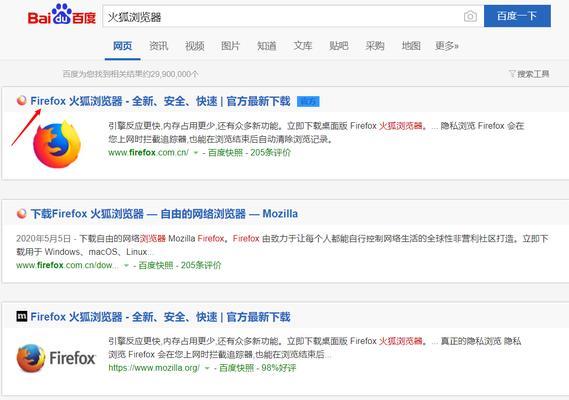This screenshot has width=569, height=400.
Task: Open the https://www.mozilla.org/ URL link
Action: point(154,368)
